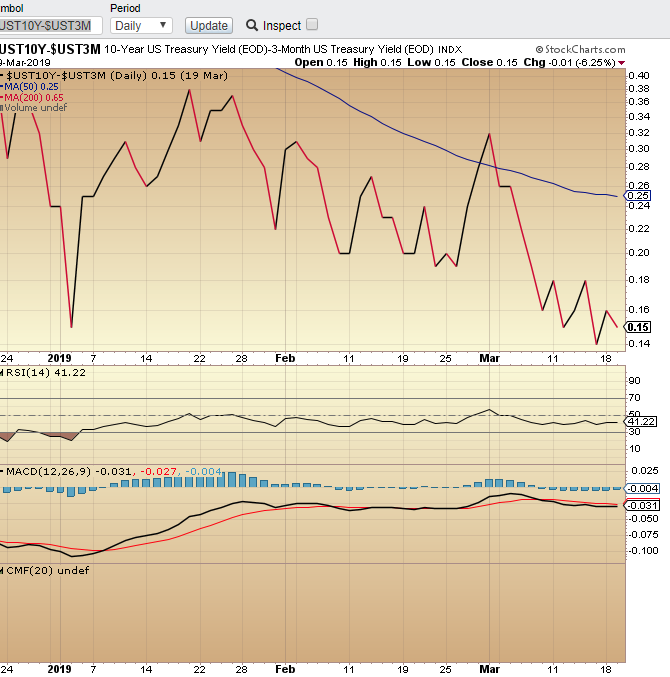The height and width of the screenshot is (677, 670).
Task: Click the Update button
Action: pos(209,25)
